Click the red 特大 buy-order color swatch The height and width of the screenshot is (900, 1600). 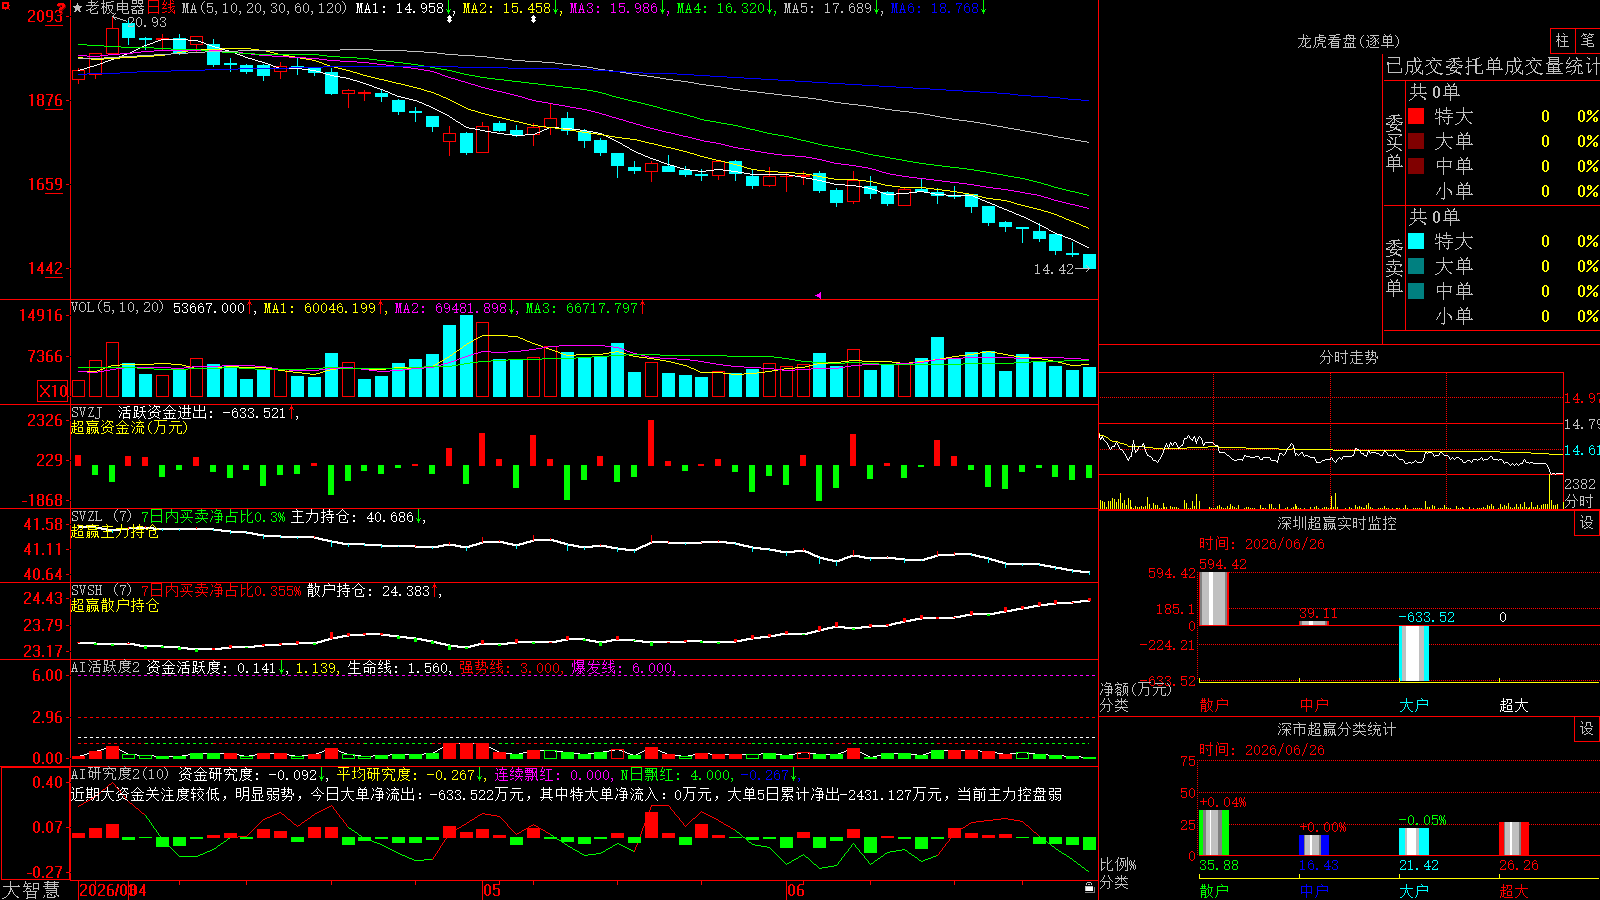(x=1416, y=116)
